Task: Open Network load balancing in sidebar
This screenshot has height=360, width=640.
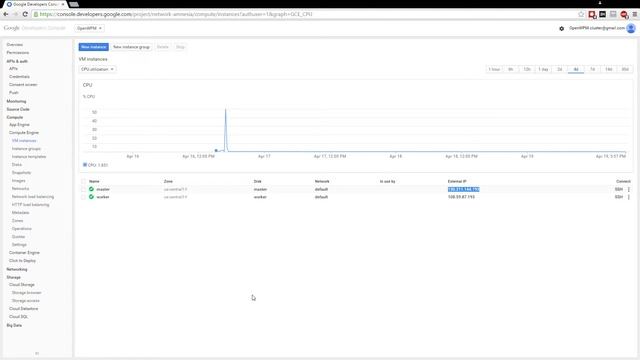Action: [33, 197]
